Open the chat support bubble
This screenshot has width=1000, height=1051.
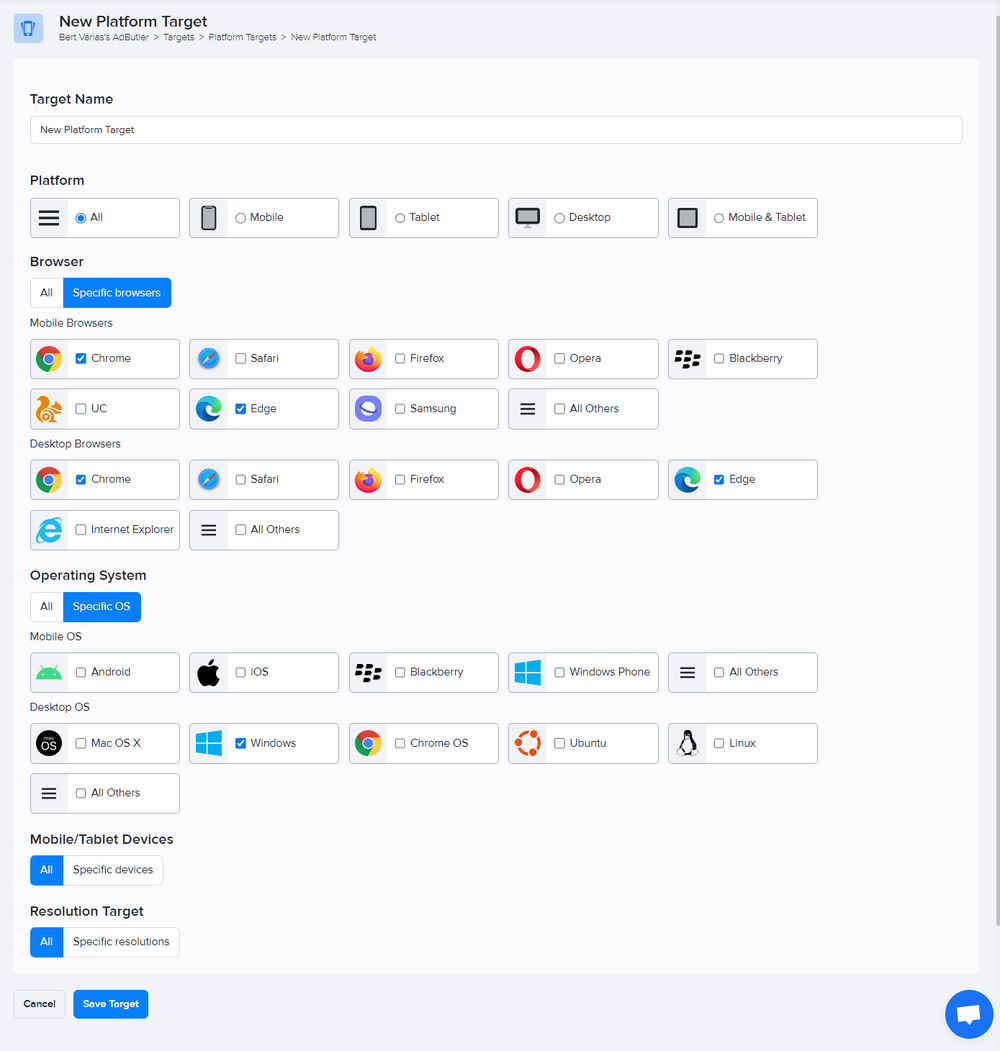coord(968,1014)
